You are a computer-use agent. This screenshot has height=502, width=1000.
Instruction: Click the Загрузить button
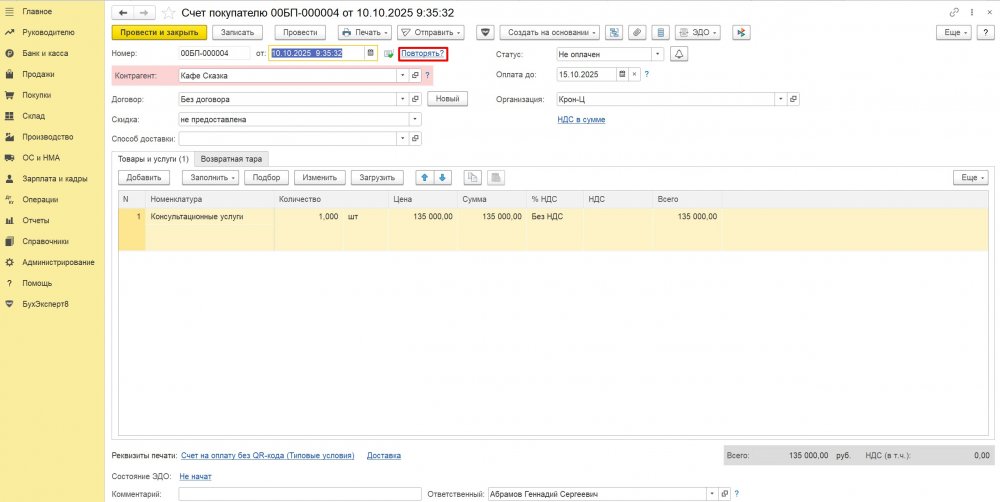[x=377, y=177]
